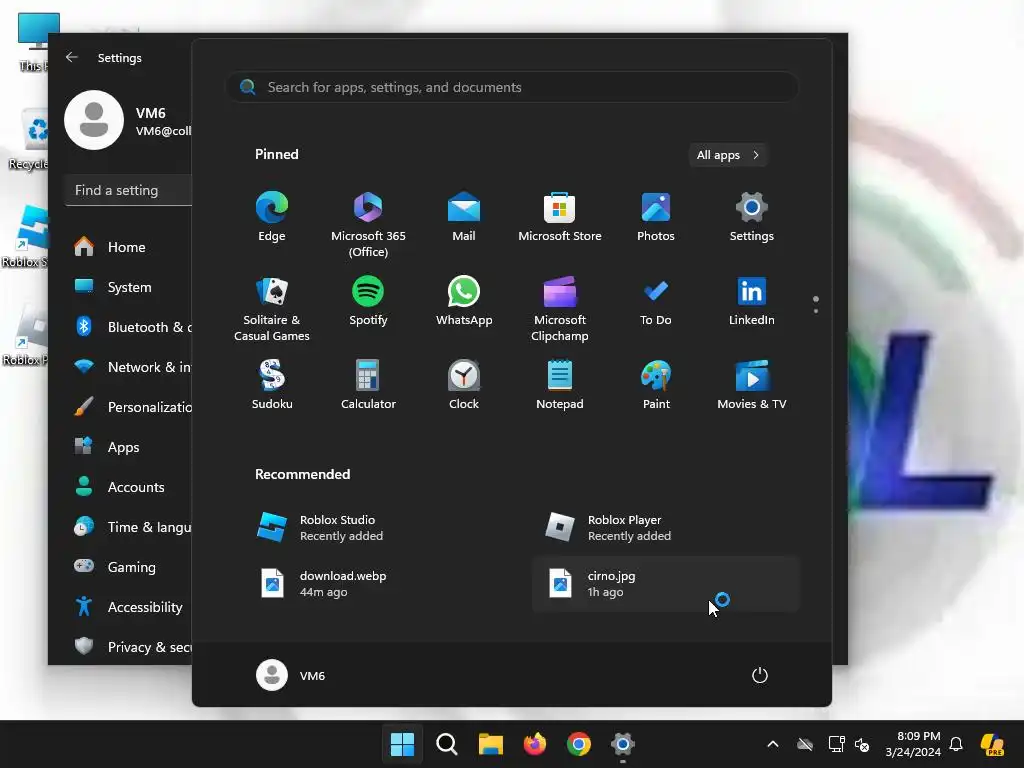Screen dimensions: 1024x768
Task: Select Accessibility settings
Action: (x=129, y=607)
